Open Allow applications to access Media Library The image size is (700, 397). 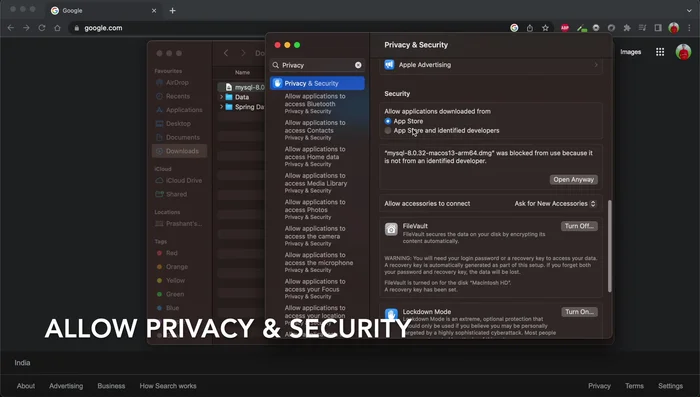click(x=316, y=183)
